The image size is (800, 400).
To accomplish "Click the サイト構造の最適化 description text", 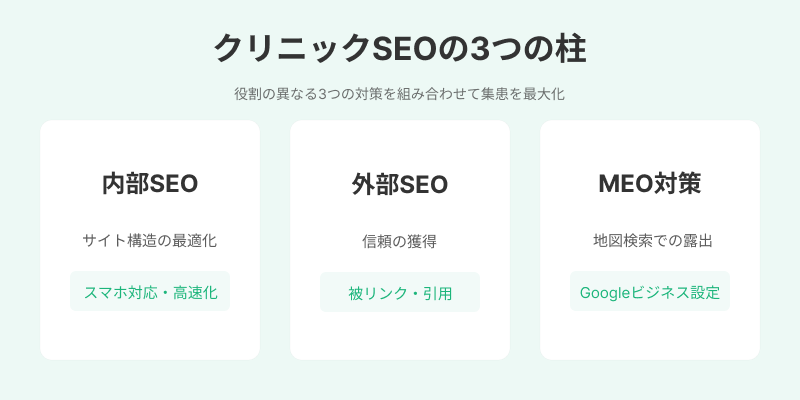I will tap(150, 241).
